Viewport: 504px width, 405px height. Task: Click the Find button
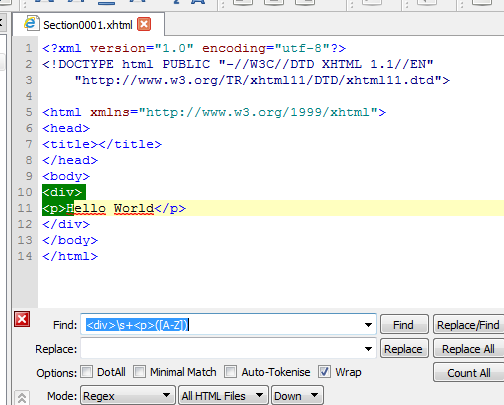tap(404, 324)
